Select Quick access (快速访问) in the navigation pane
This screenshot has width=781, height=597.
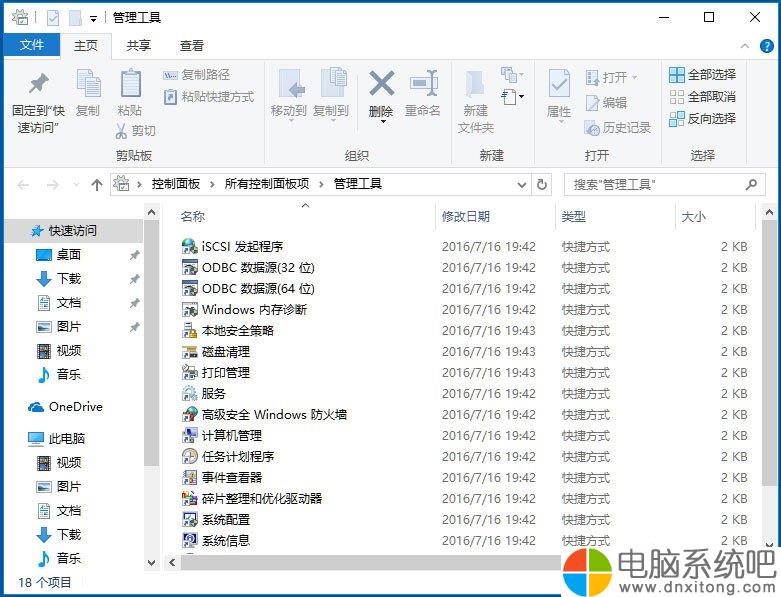(73, 231)
